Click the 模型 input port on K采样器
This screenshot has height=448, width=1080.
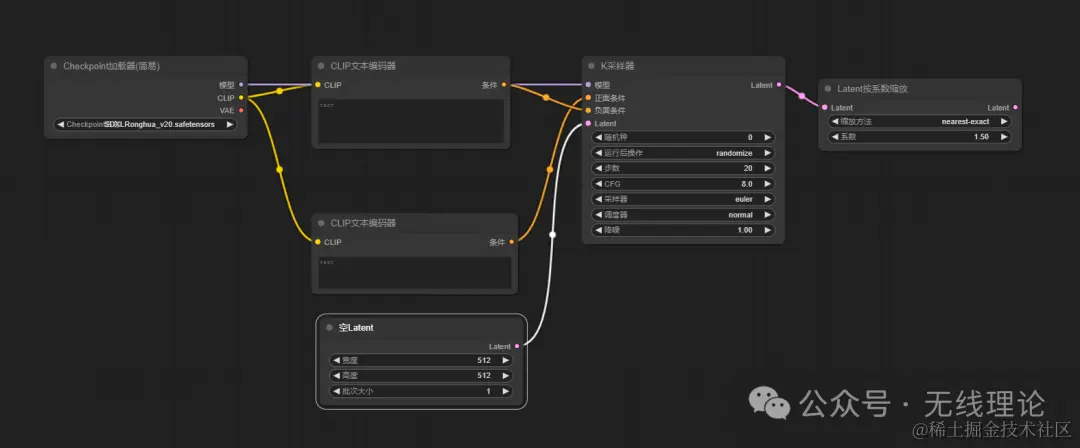588,85
